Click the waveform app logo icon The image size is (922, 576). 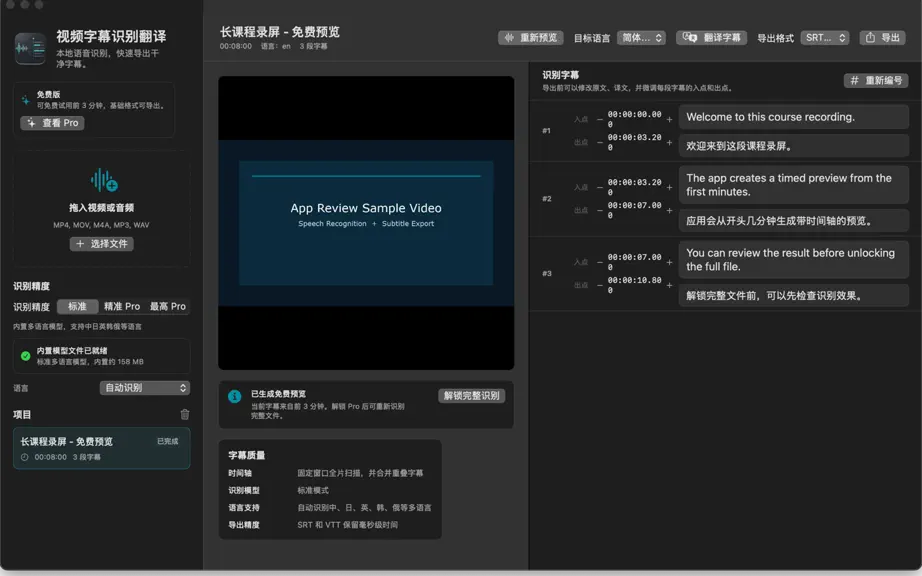[x=31, y=48]
